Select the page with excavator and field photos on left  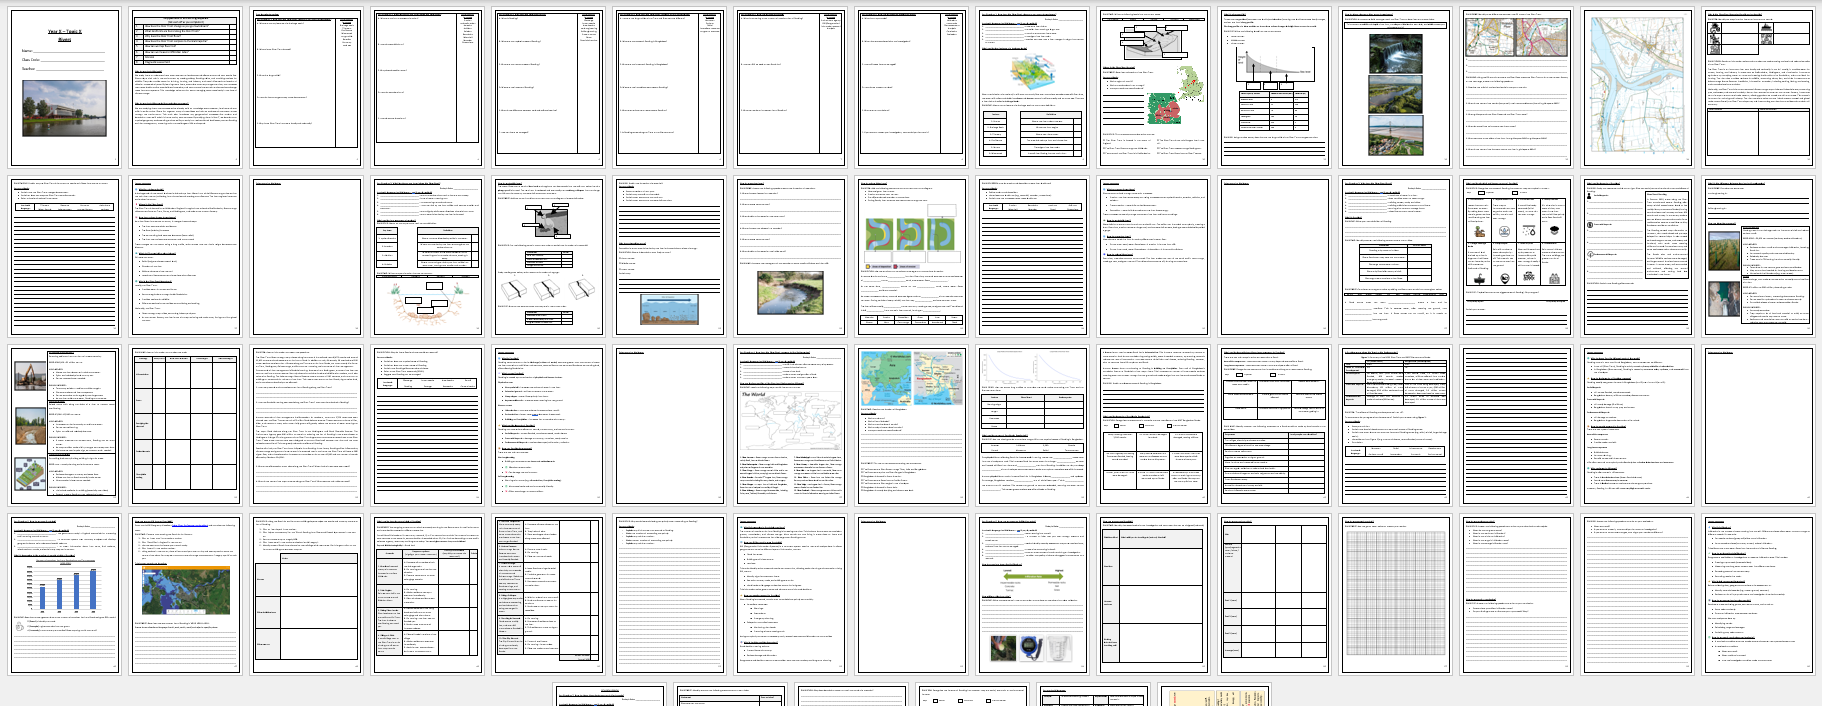click(64, 426)
